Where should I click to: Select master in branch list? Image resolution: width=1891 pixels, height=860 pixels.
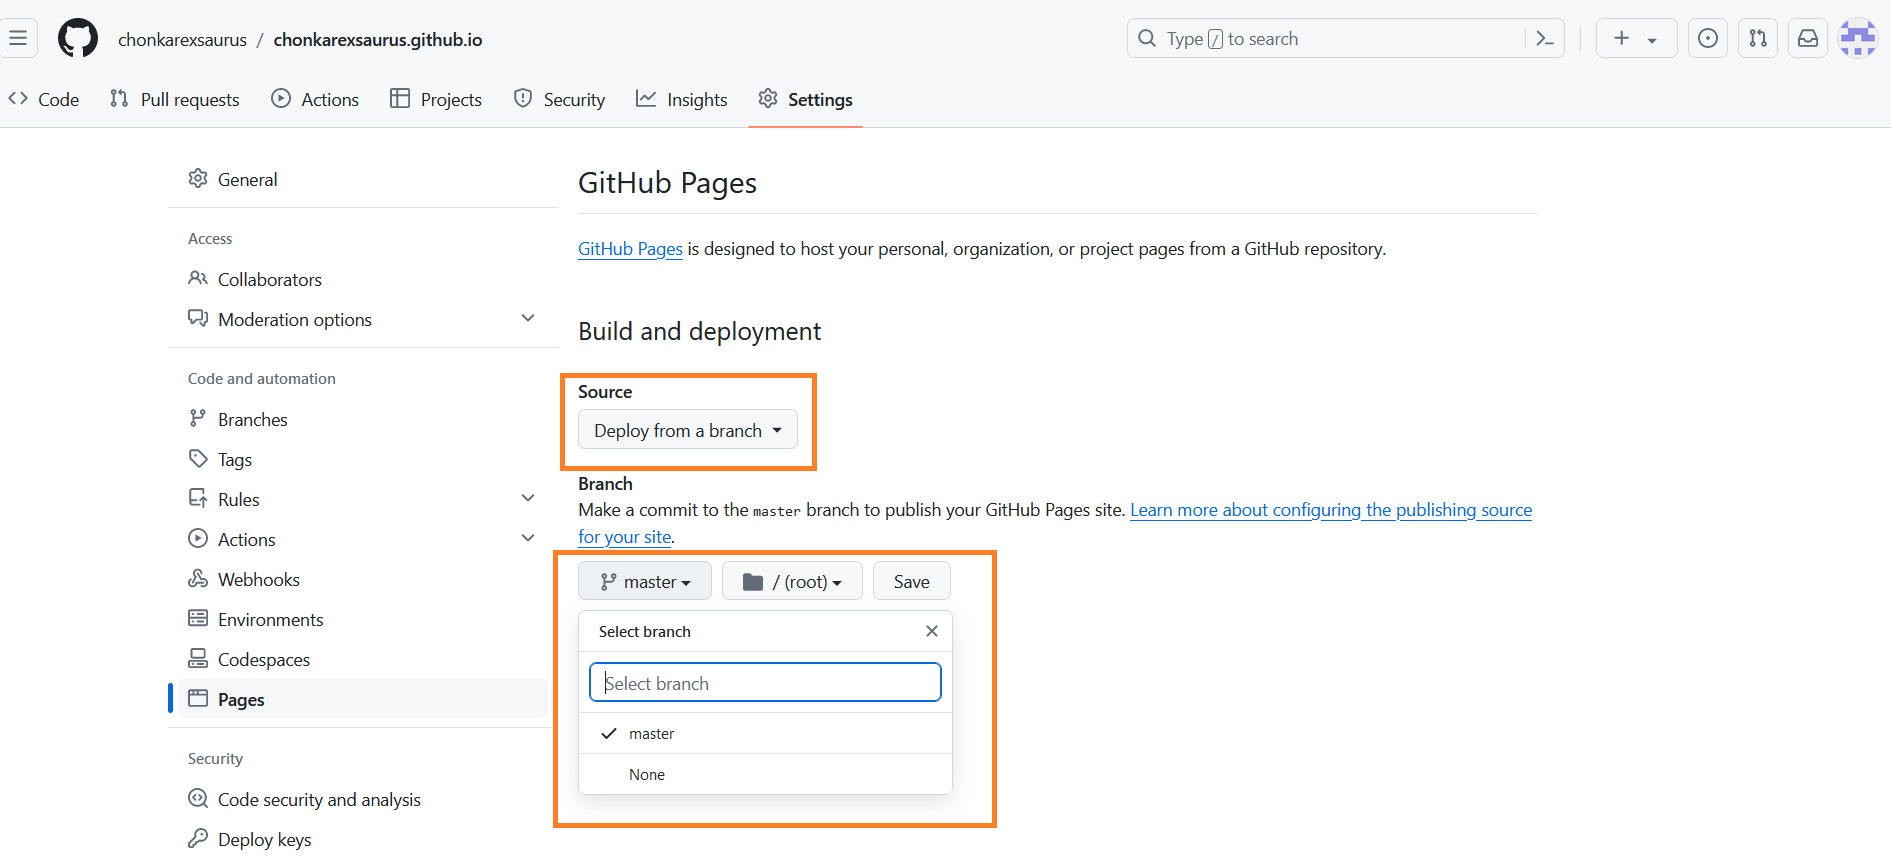tap(765, 733)
